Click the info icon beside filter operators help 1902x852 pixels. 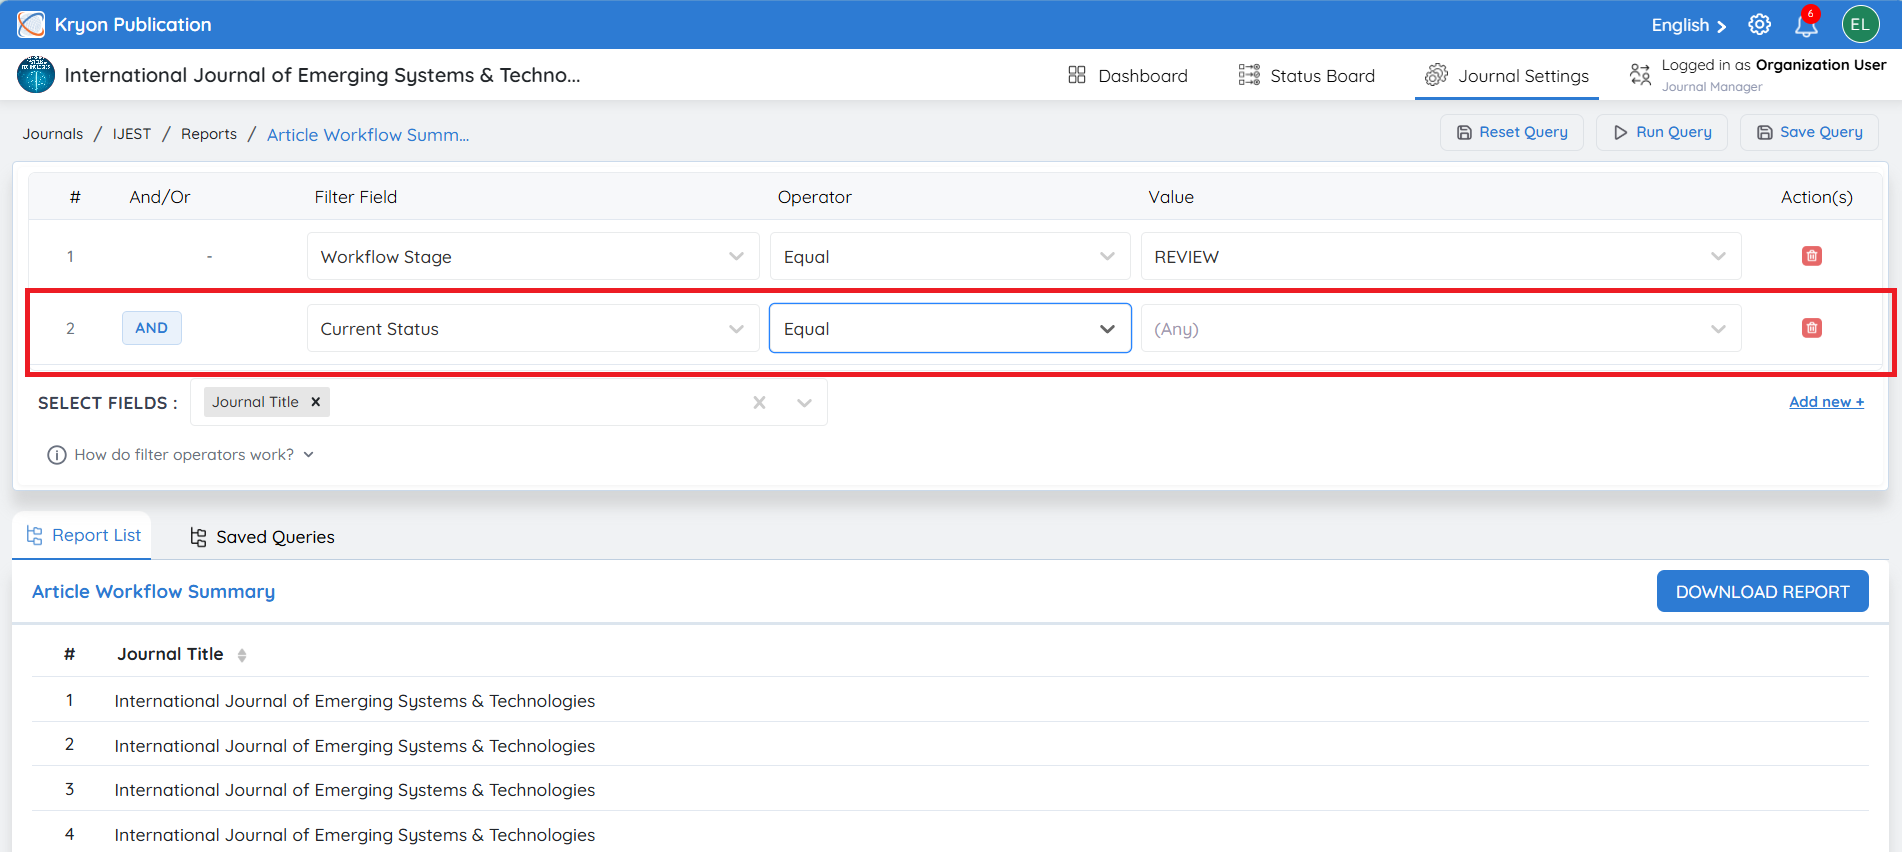(x=57, y=455)
